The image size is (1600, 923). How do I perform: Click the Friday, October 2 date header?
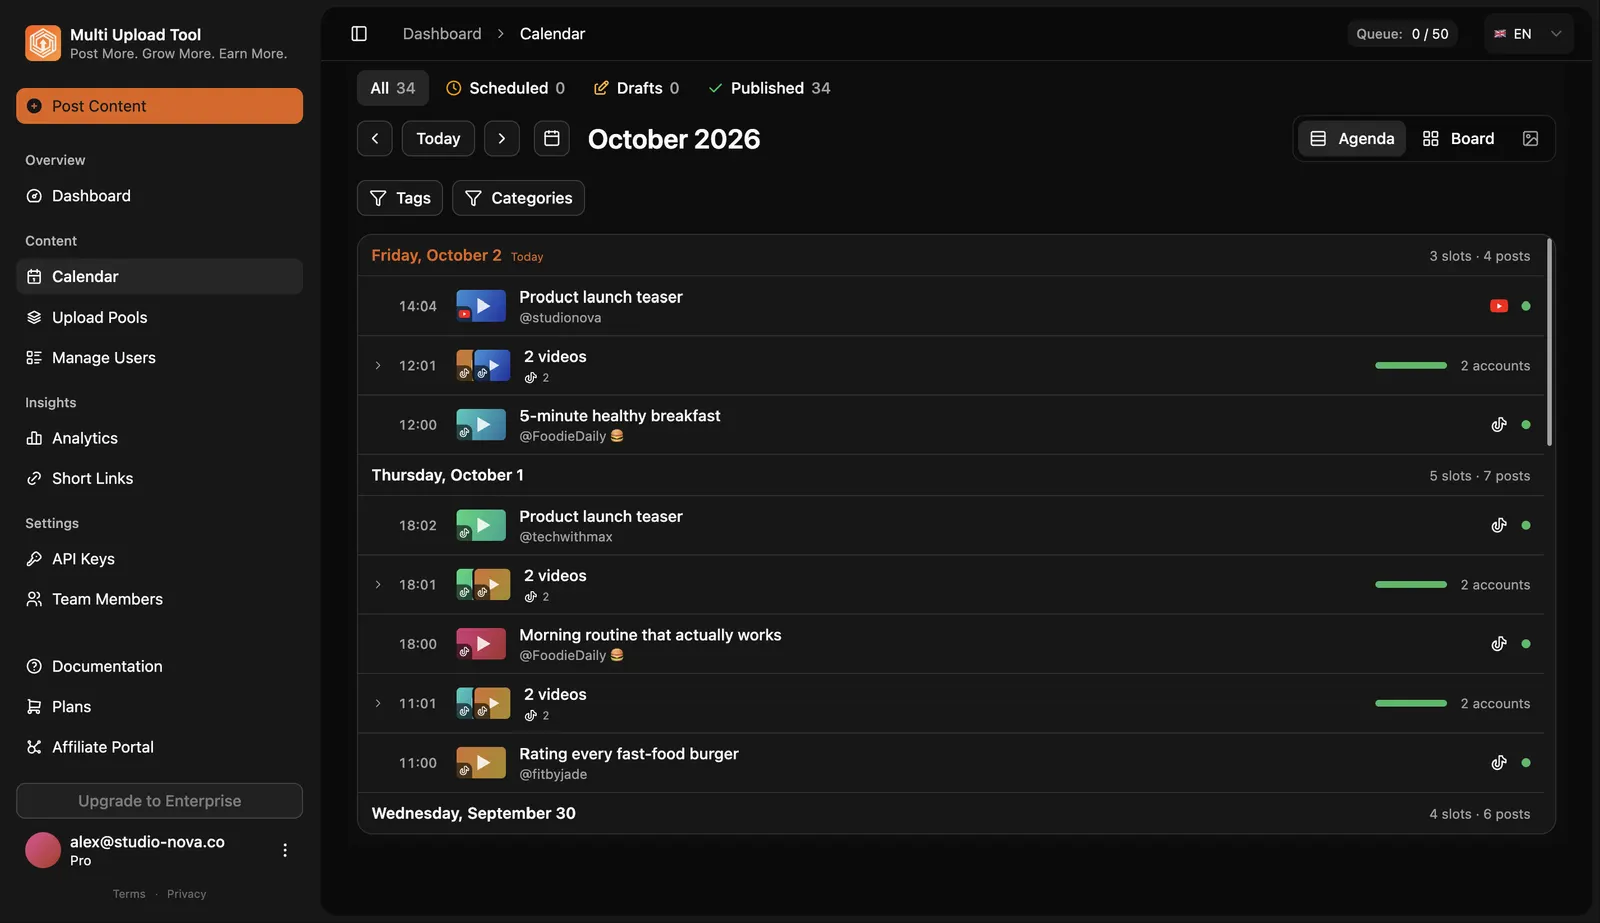point(436,255)
